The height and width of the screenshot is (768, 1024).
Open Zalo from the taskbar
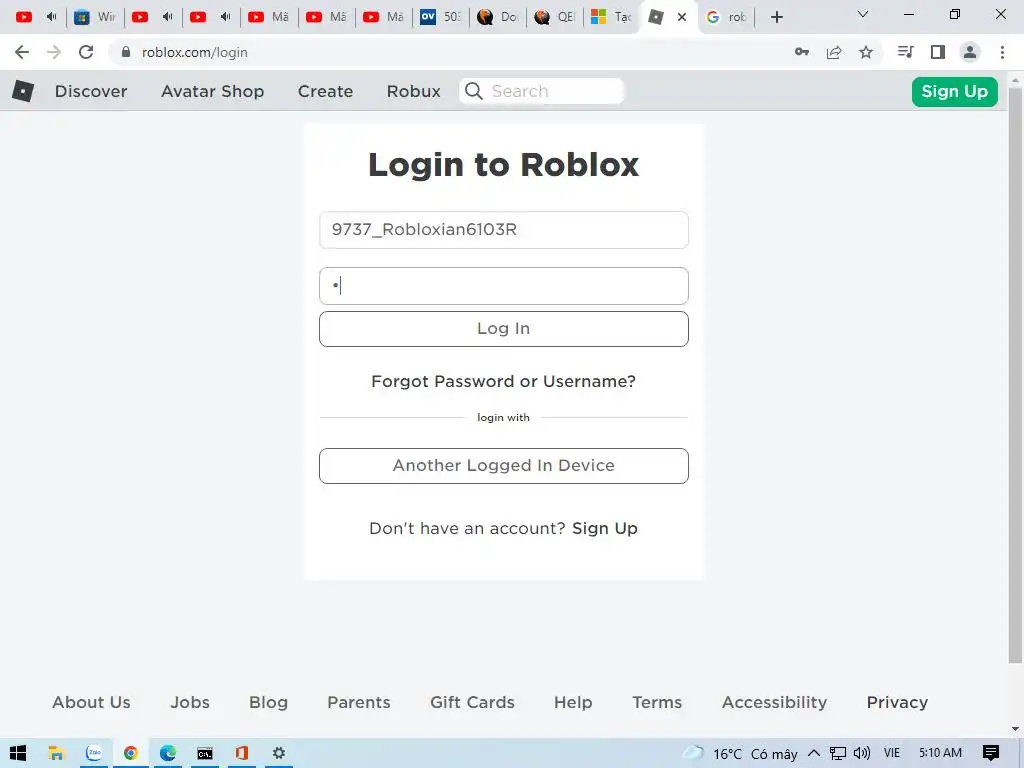94,753
